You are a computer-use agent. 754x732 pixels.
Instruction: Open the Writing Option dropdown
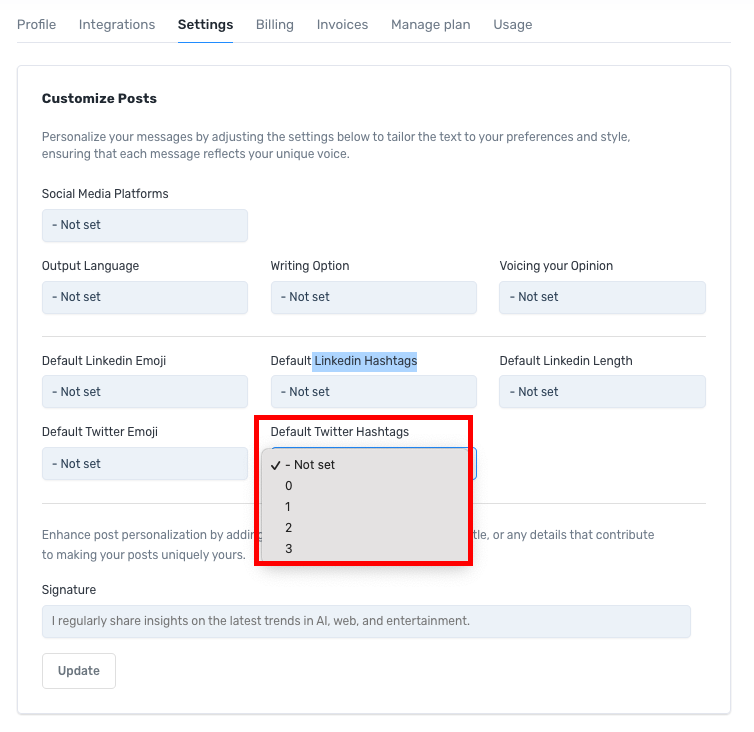(373, 297)
